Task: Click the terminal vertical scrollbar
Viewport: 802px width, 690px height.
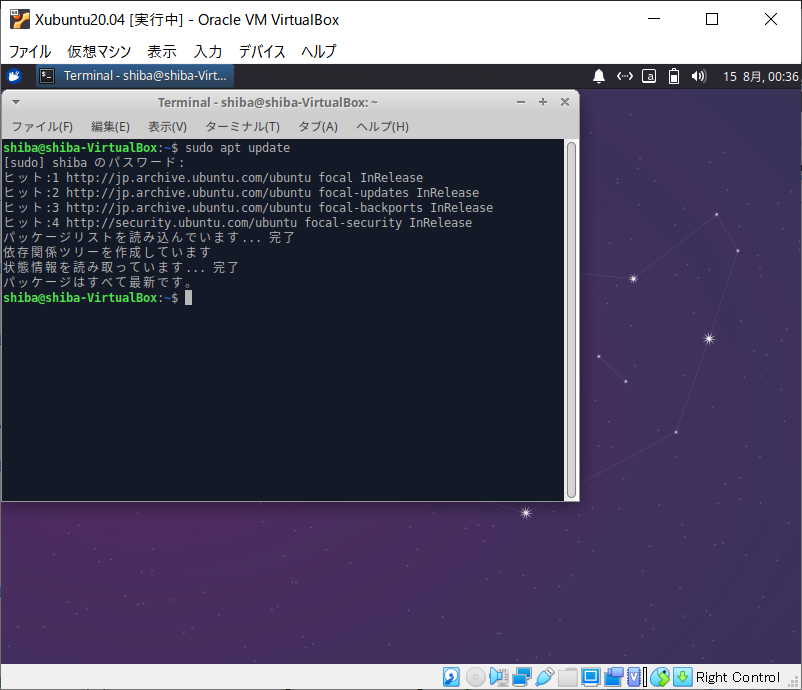Action: (571, 320)
